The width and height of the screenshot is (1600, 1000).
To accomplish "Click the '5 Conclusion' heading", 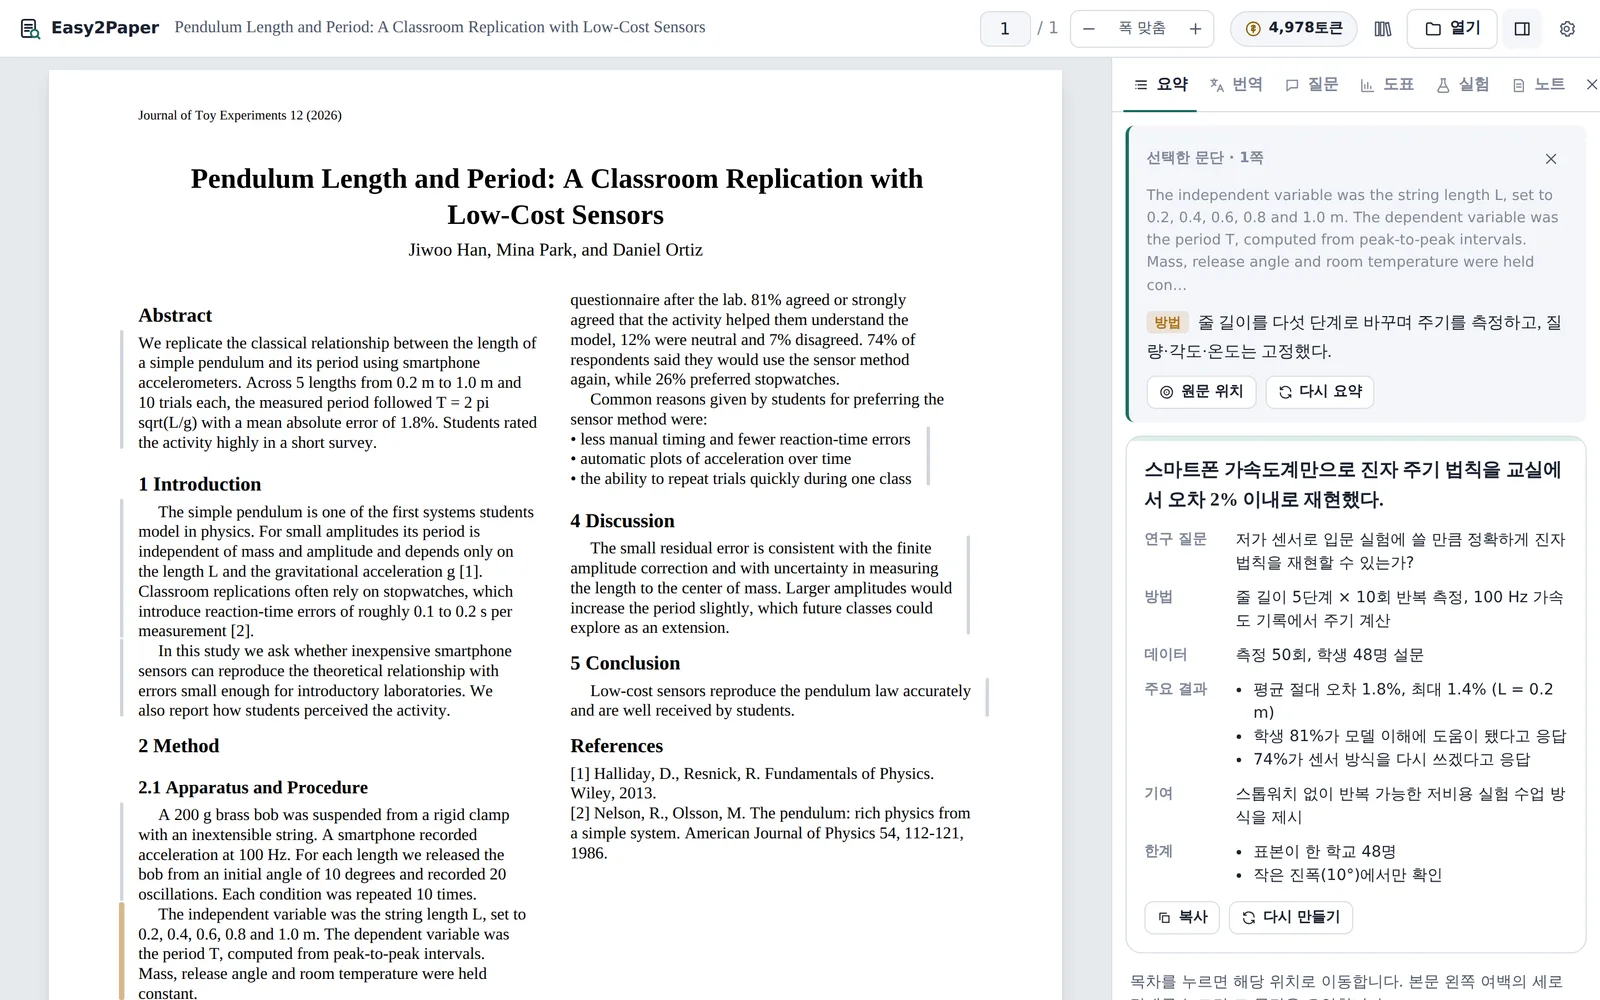I will coord(625,664).
